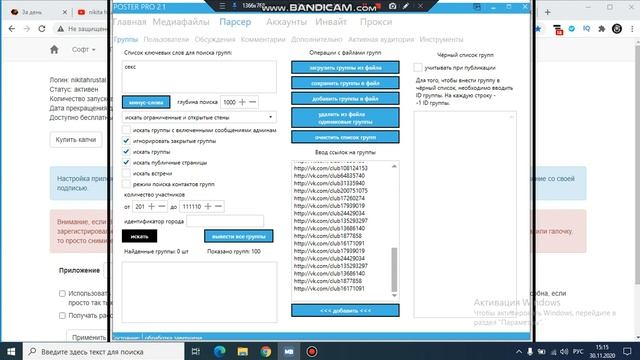Click the city identifier input field
Screen dimensions: 640x360
tap(225, 221)
